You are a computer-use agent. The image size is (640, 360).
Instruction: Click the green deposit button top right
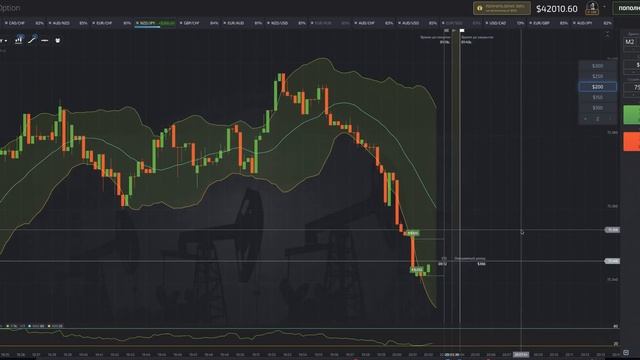(x=627, y=8)
